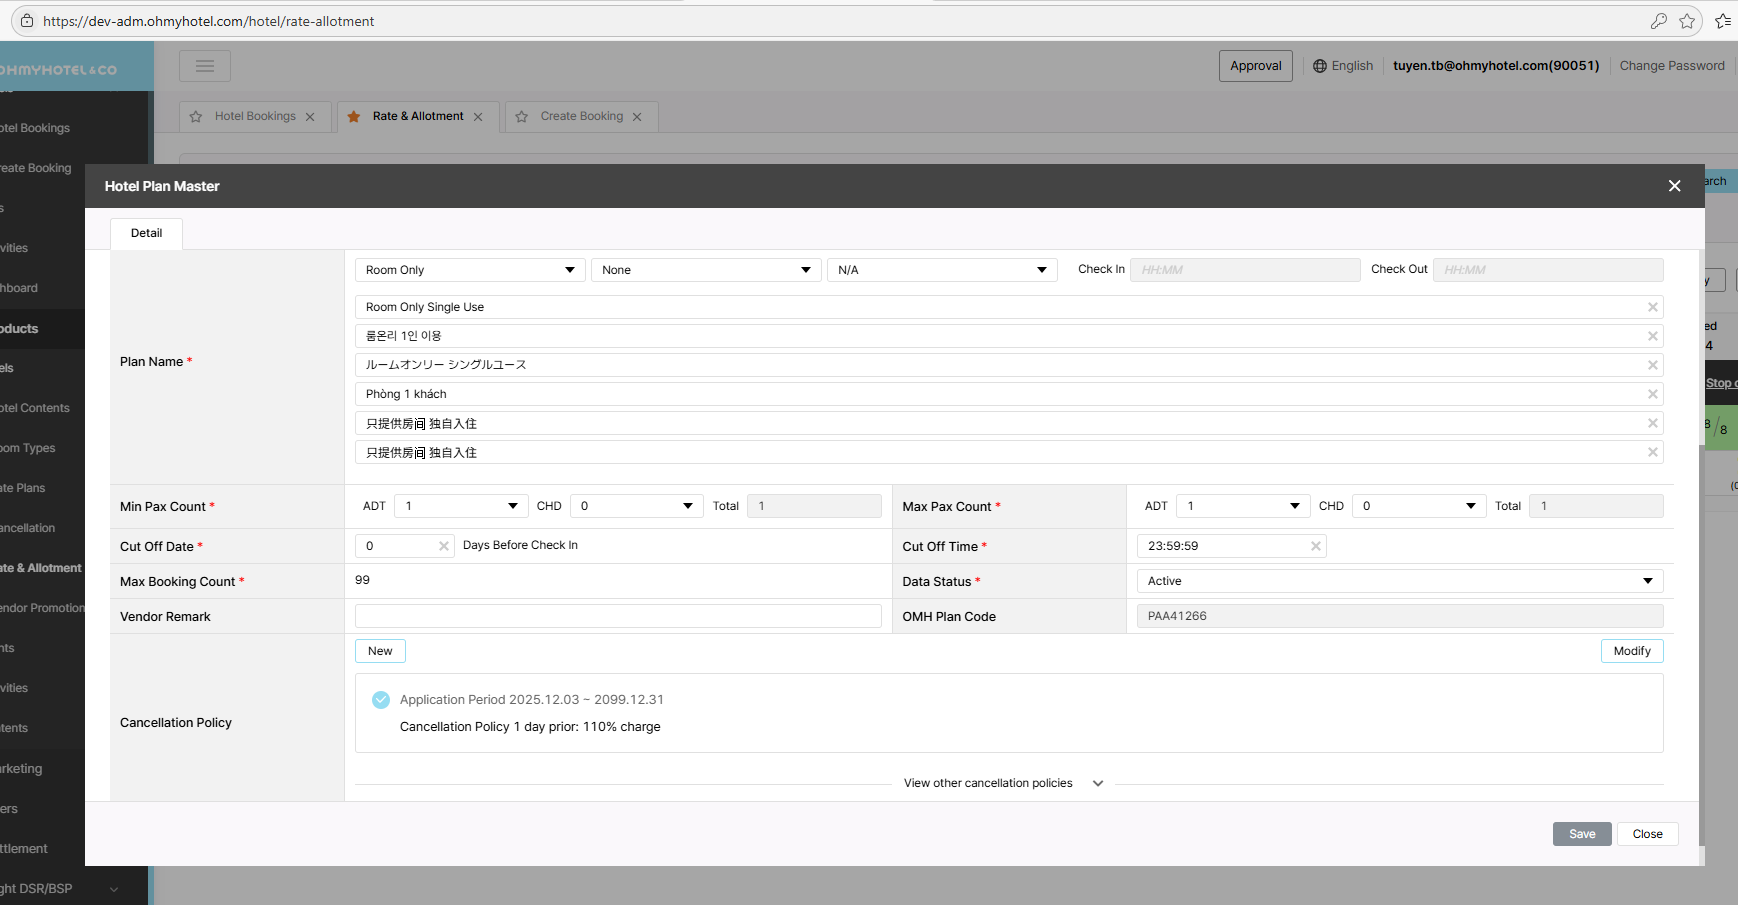Clear the Cut Off Time value
The height and width of the screenshot is (905, 1738).
tap(1315, 546)
